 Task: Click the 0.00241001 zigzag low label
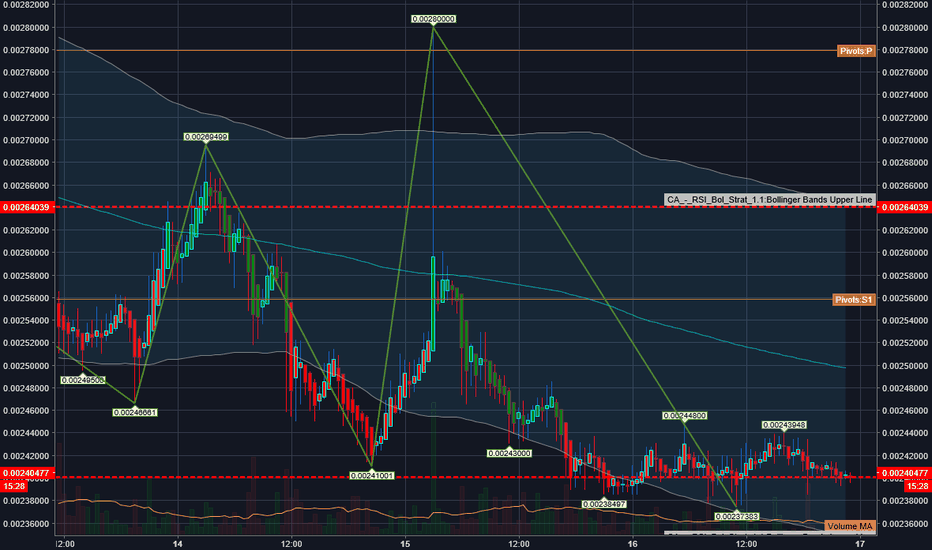pyautogui.click(x=372, y=476)
